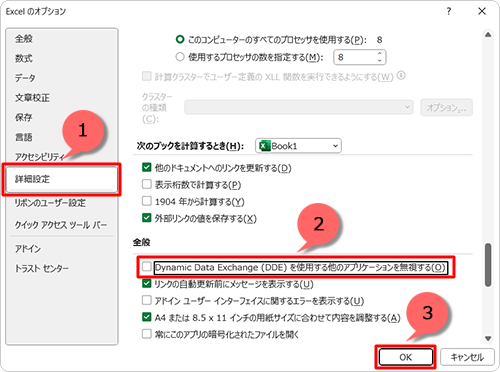Viewport: 500px width, 372px height.
Task: Select 'specify number of processors' radio button
Action: click(x=180, y=57)
